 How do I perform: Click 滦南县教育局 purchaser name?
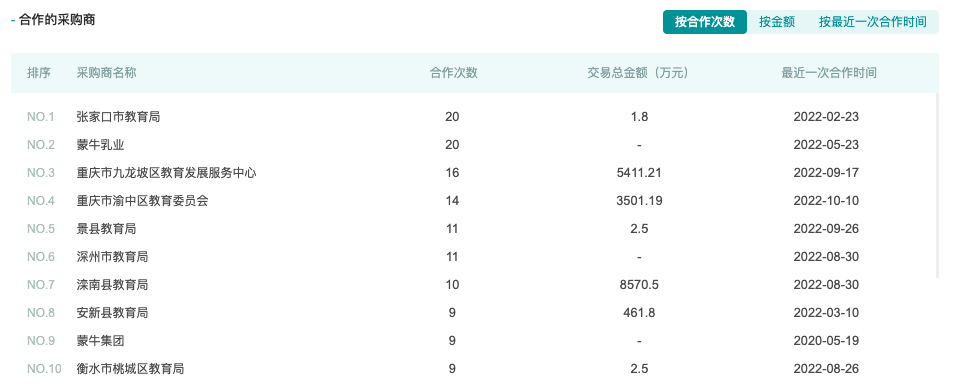pyautogui.click(x=112, y=284)
